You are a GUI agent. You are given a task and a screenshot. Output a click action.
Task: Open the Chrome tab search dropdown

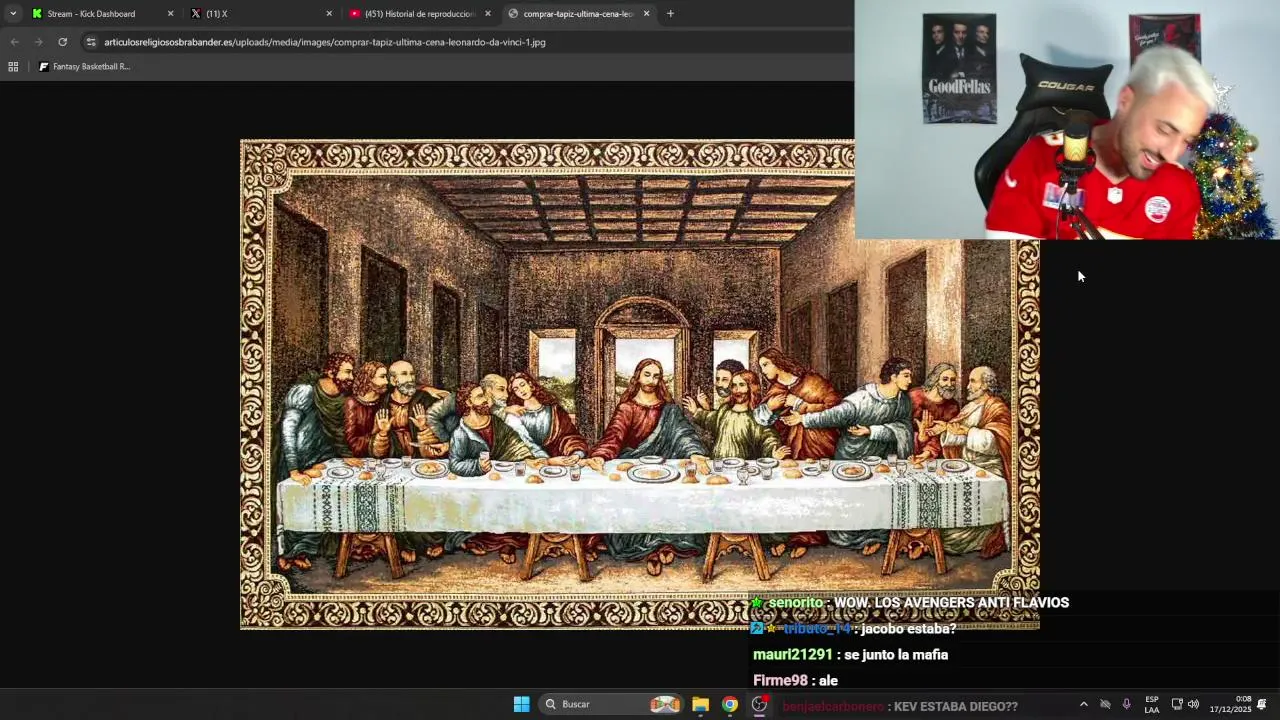pyautogui.click(x=12, y=13)
